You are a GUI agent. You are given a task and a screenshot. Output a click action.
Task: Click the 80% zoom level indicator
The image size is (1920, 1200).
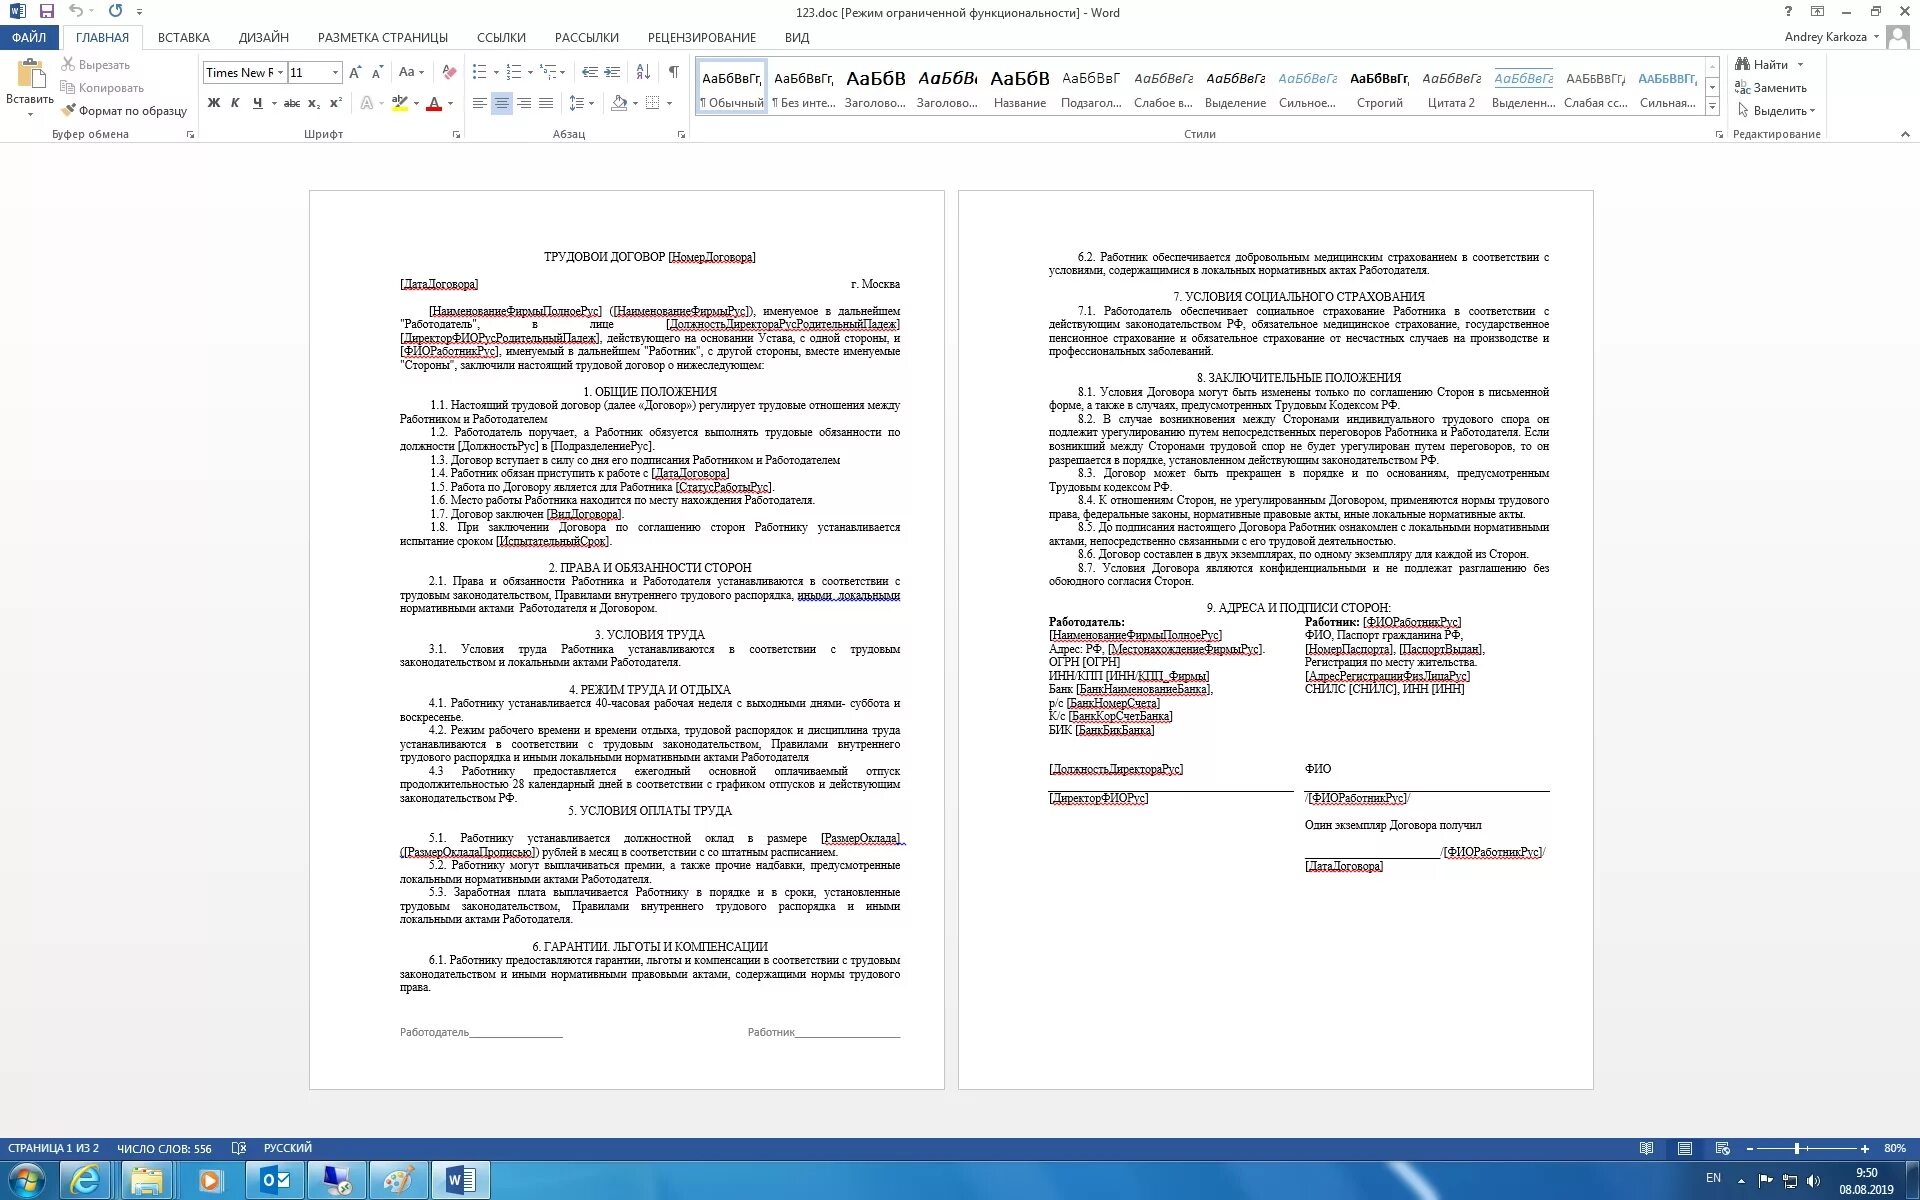click(x=1894, y=1148)
